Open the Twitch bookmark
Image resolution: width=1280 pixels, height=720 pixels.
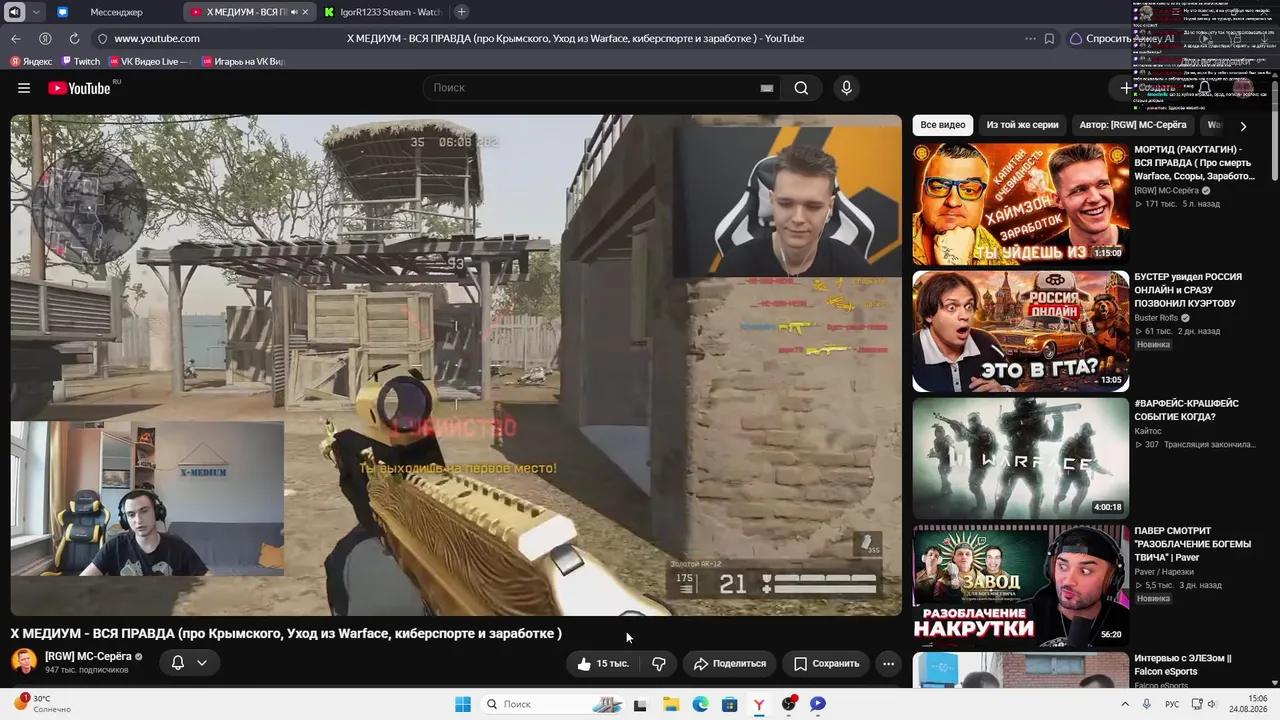(81, 62)
